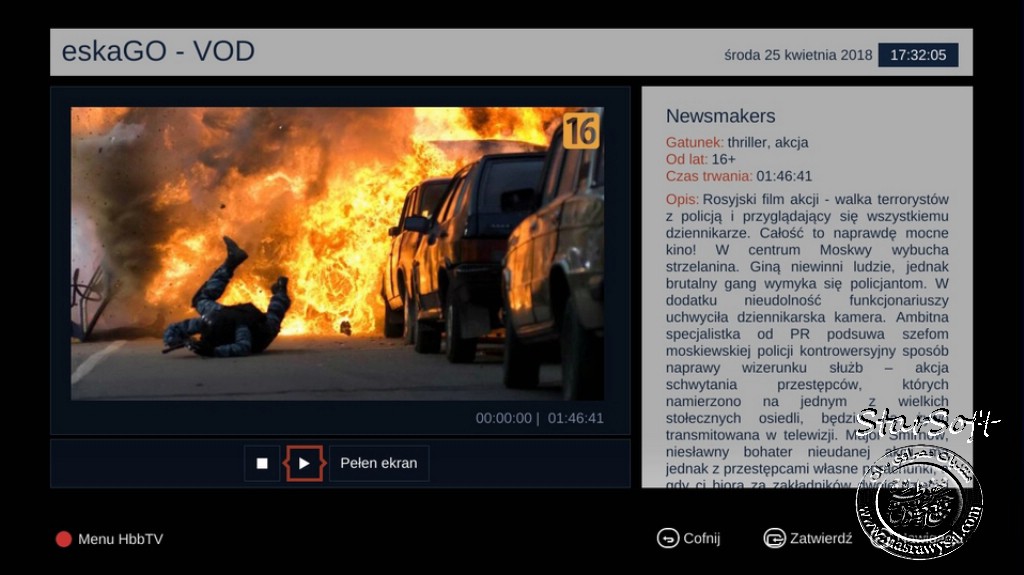Screen dimensions: 1024x575
Task: Click the eskaGO - VOD header title
Action: [x=158, y=51]
